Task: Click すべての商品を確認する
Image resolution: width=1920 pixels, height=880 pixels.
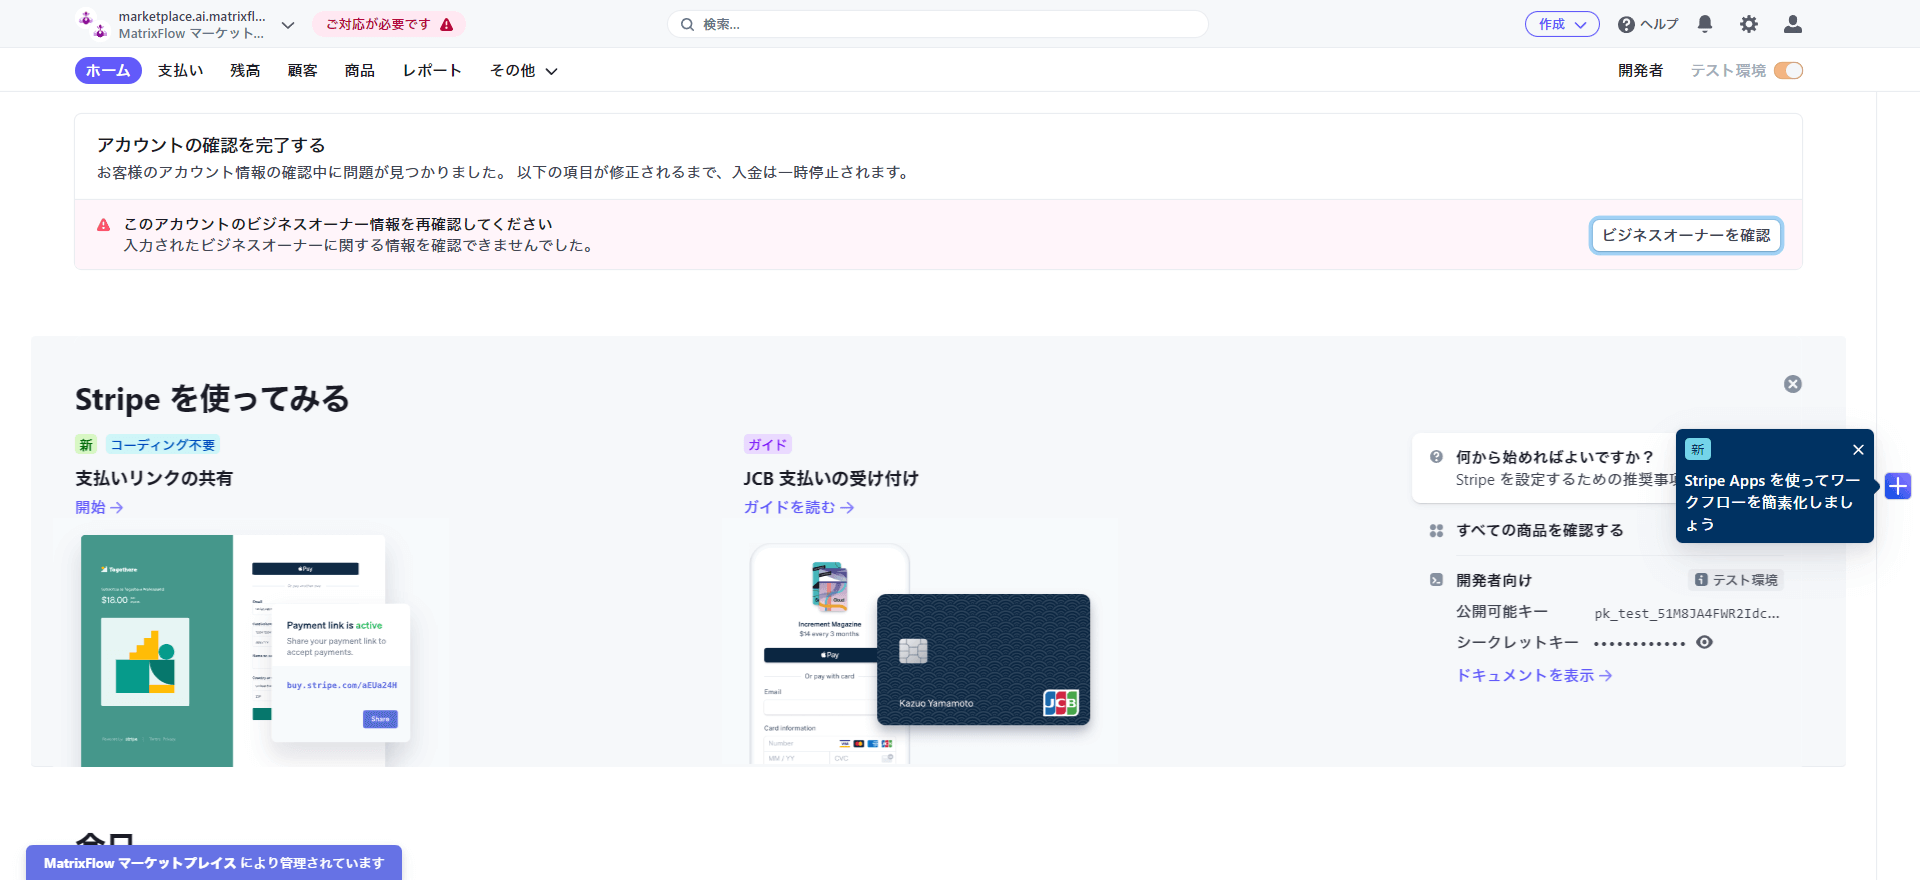Action: [x=1539, y=530]
